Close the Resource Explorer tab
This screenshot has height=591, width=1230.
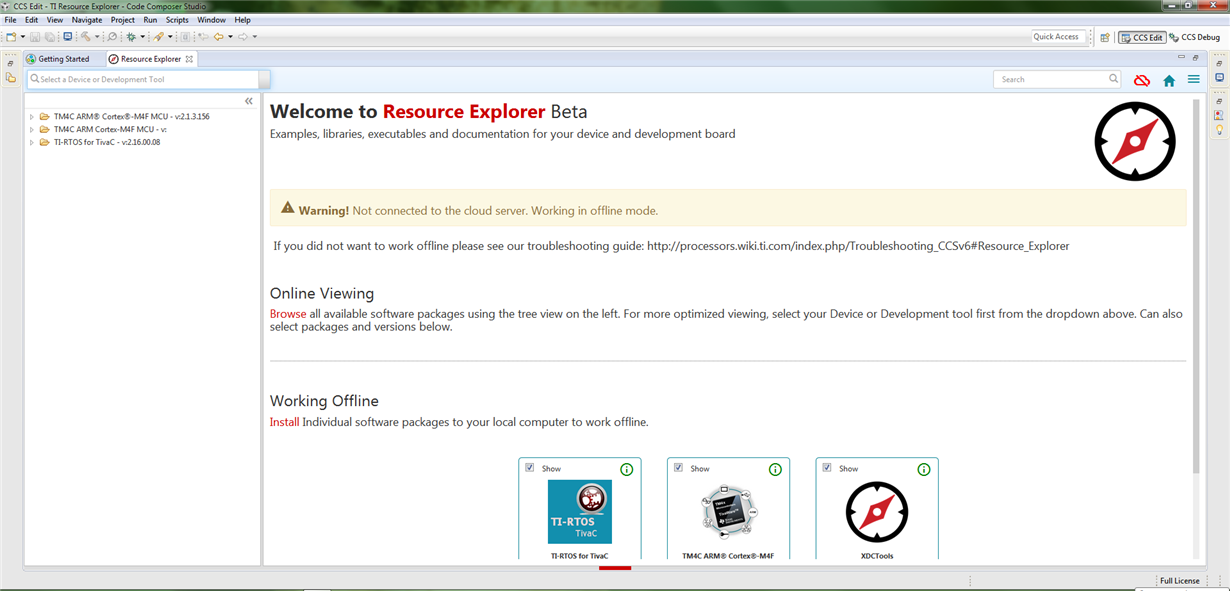click(x=189, y=59)
